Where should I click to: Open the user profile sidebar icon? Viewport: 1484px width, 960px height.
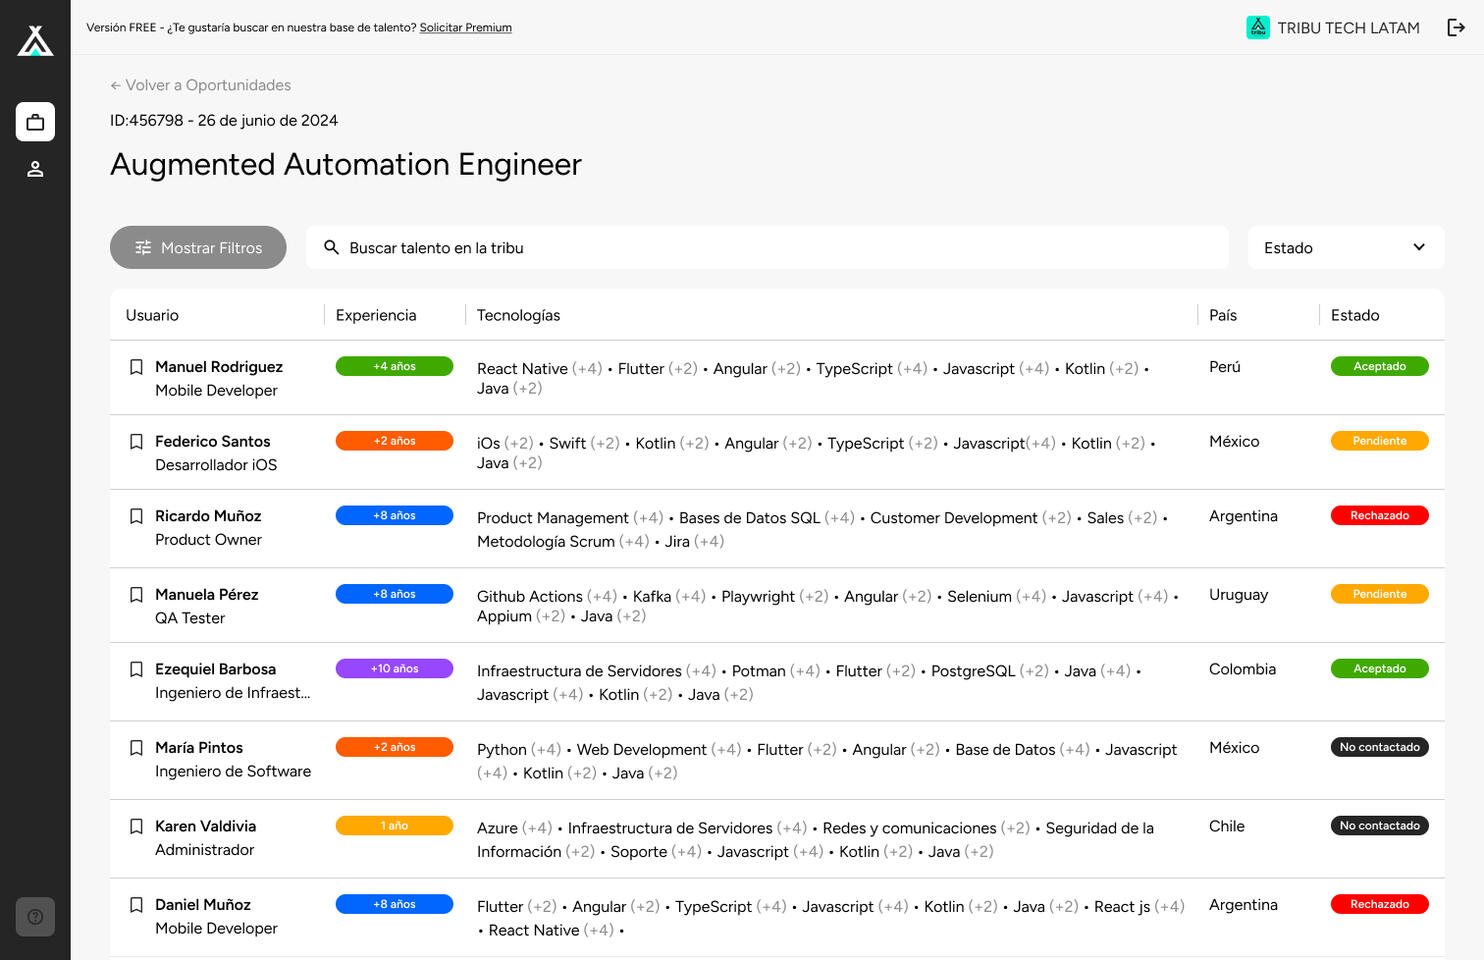35,169
